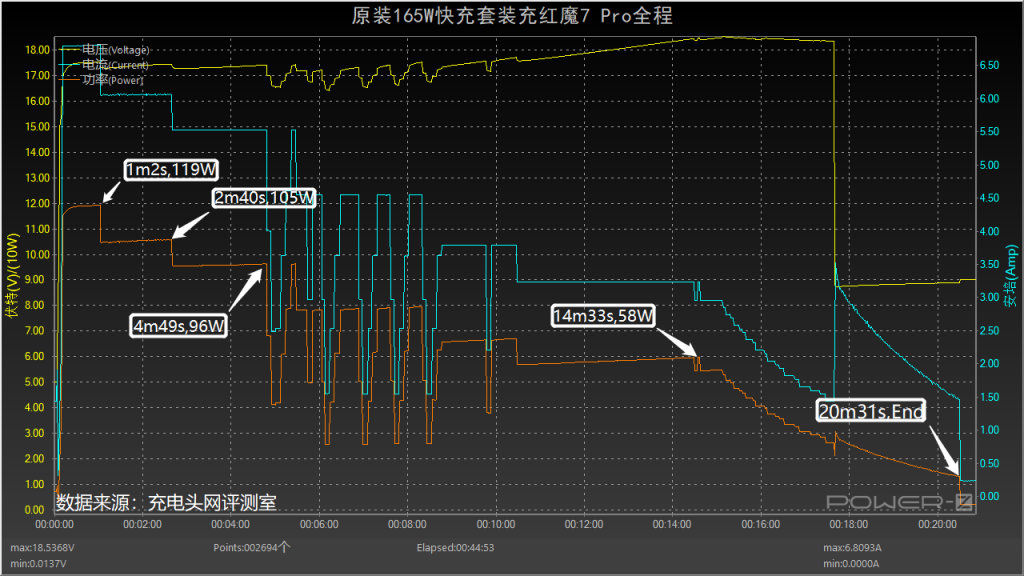Viewport: 1024px width, 576px height.
Task: Click the 6.50 current axis label
Action: click(x=989, y=65)
